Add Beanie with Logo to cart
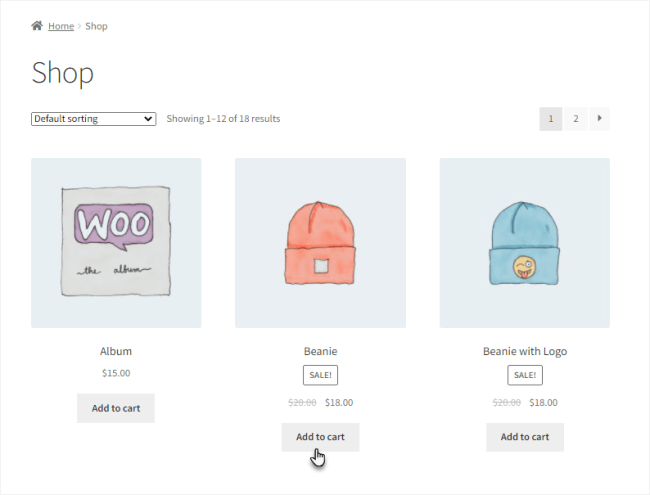The height and width of the screenshot is (495, 650). (x=525, y=437)
